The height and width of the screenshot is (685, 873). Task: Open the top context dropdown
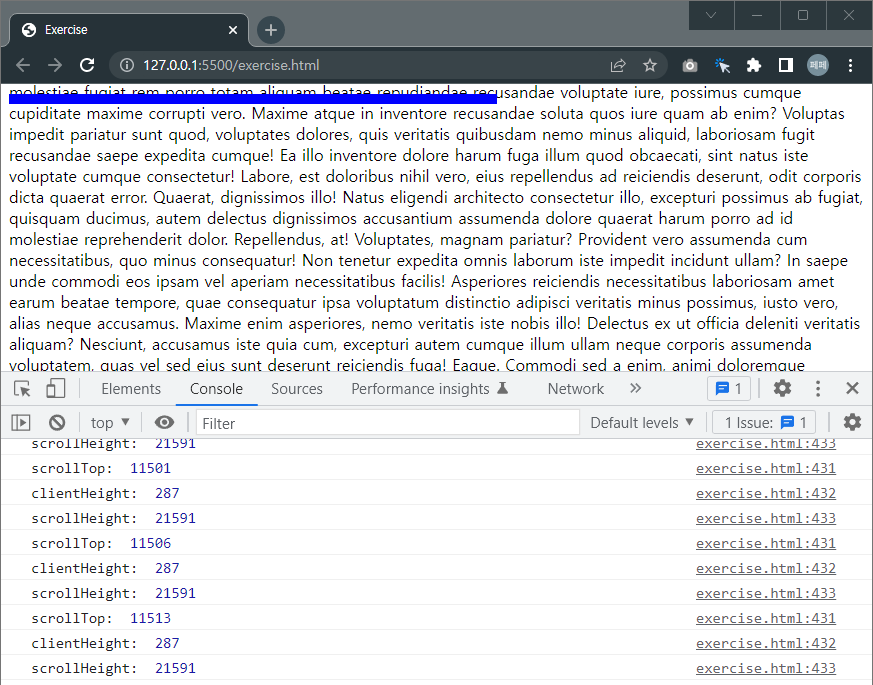[x=110, y=423]
